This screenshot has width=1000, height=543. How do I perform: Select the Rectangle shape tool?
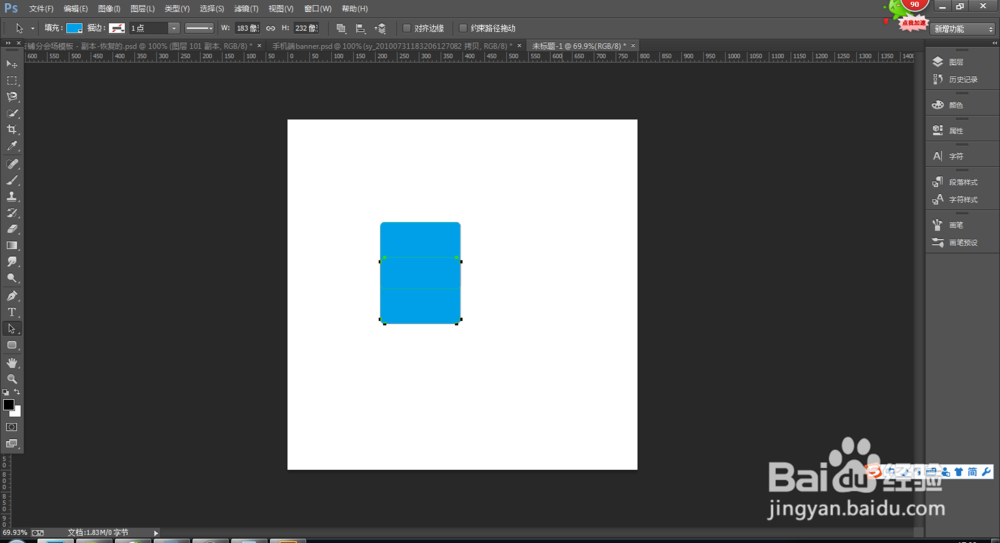coord(12,345)
